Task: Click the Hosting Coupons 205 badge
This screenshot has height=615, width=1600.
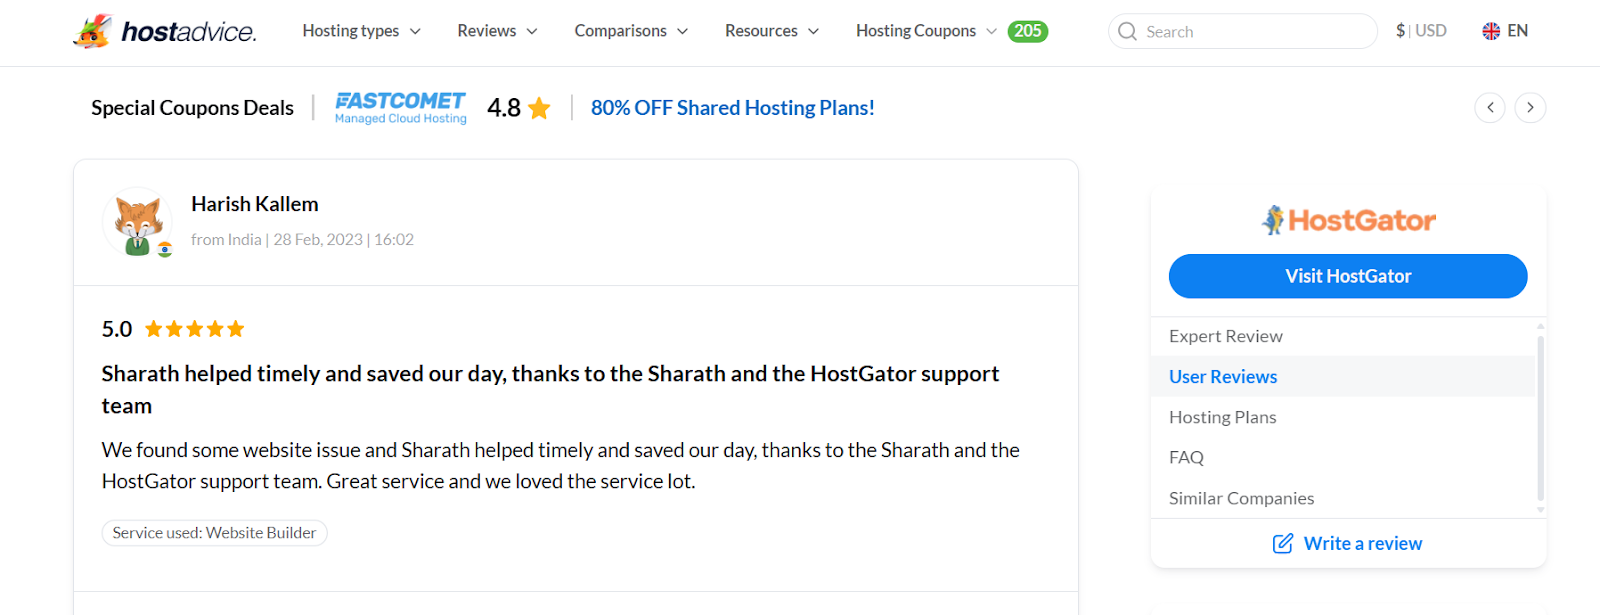Action: coord(1028,31)
